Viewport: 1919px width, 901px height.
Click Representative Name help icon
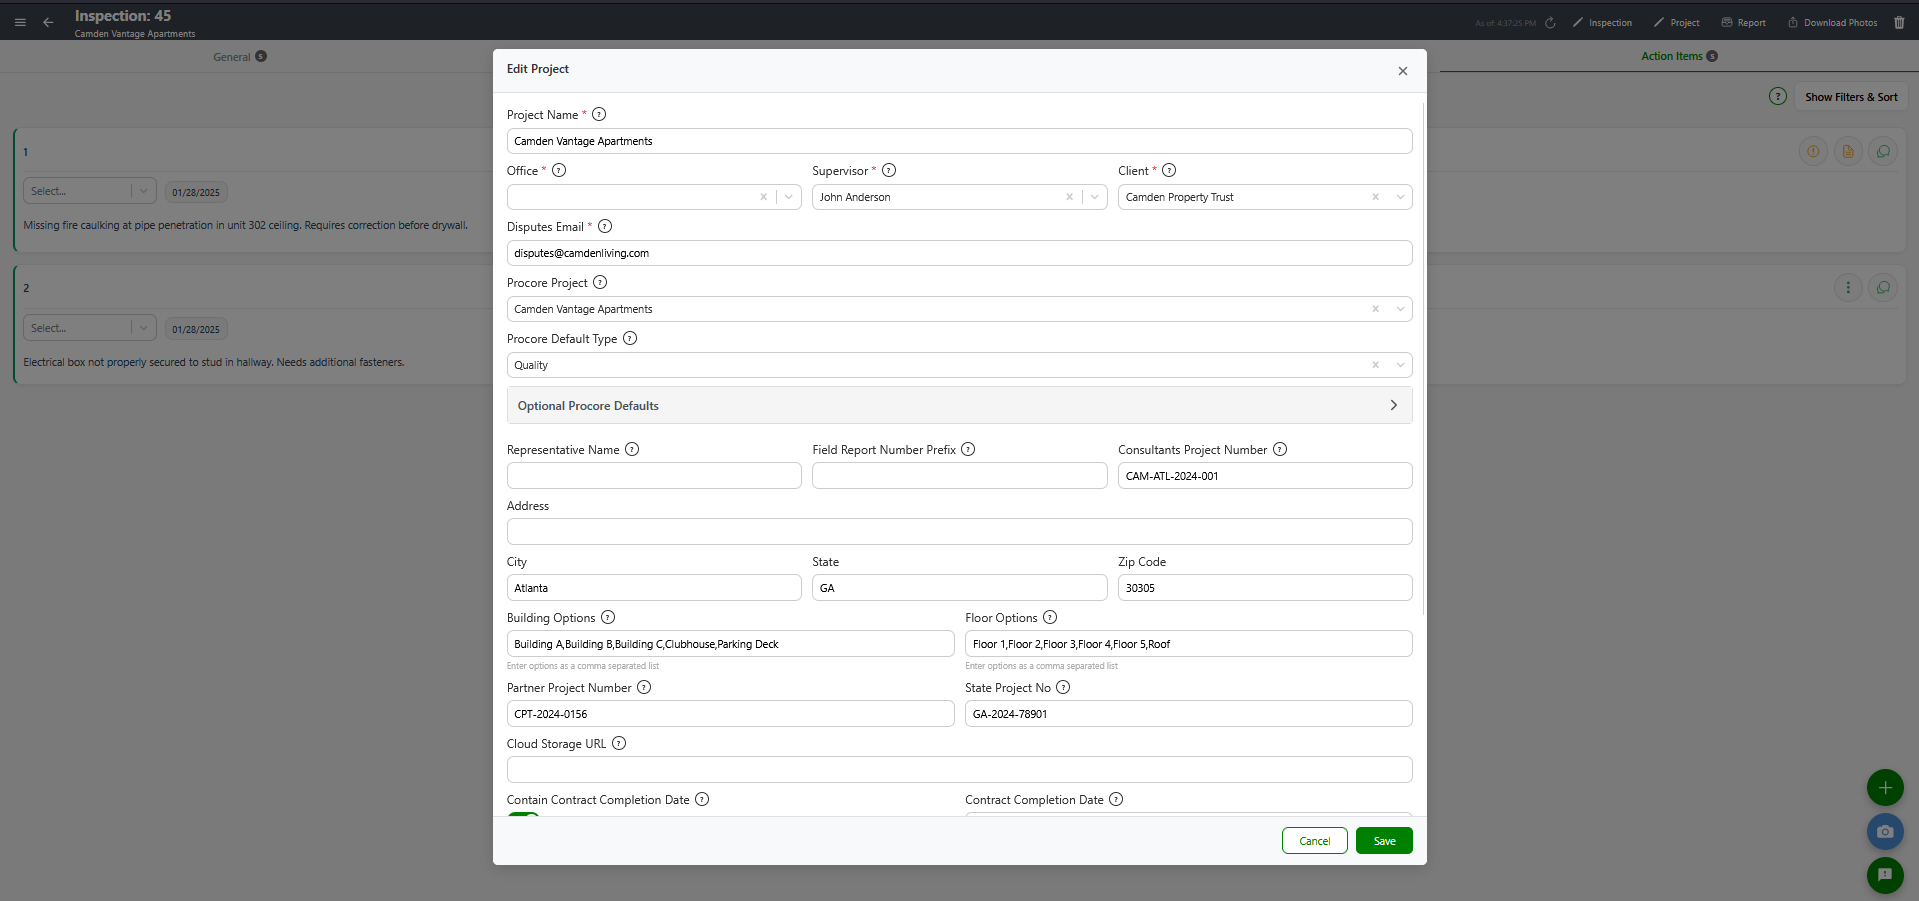(632, 450)
